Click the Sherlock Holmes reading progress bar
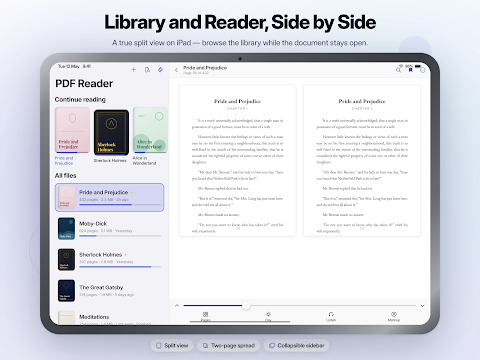Screen dimensions: 480x360 pyautogui.click(x=120, y=267)
